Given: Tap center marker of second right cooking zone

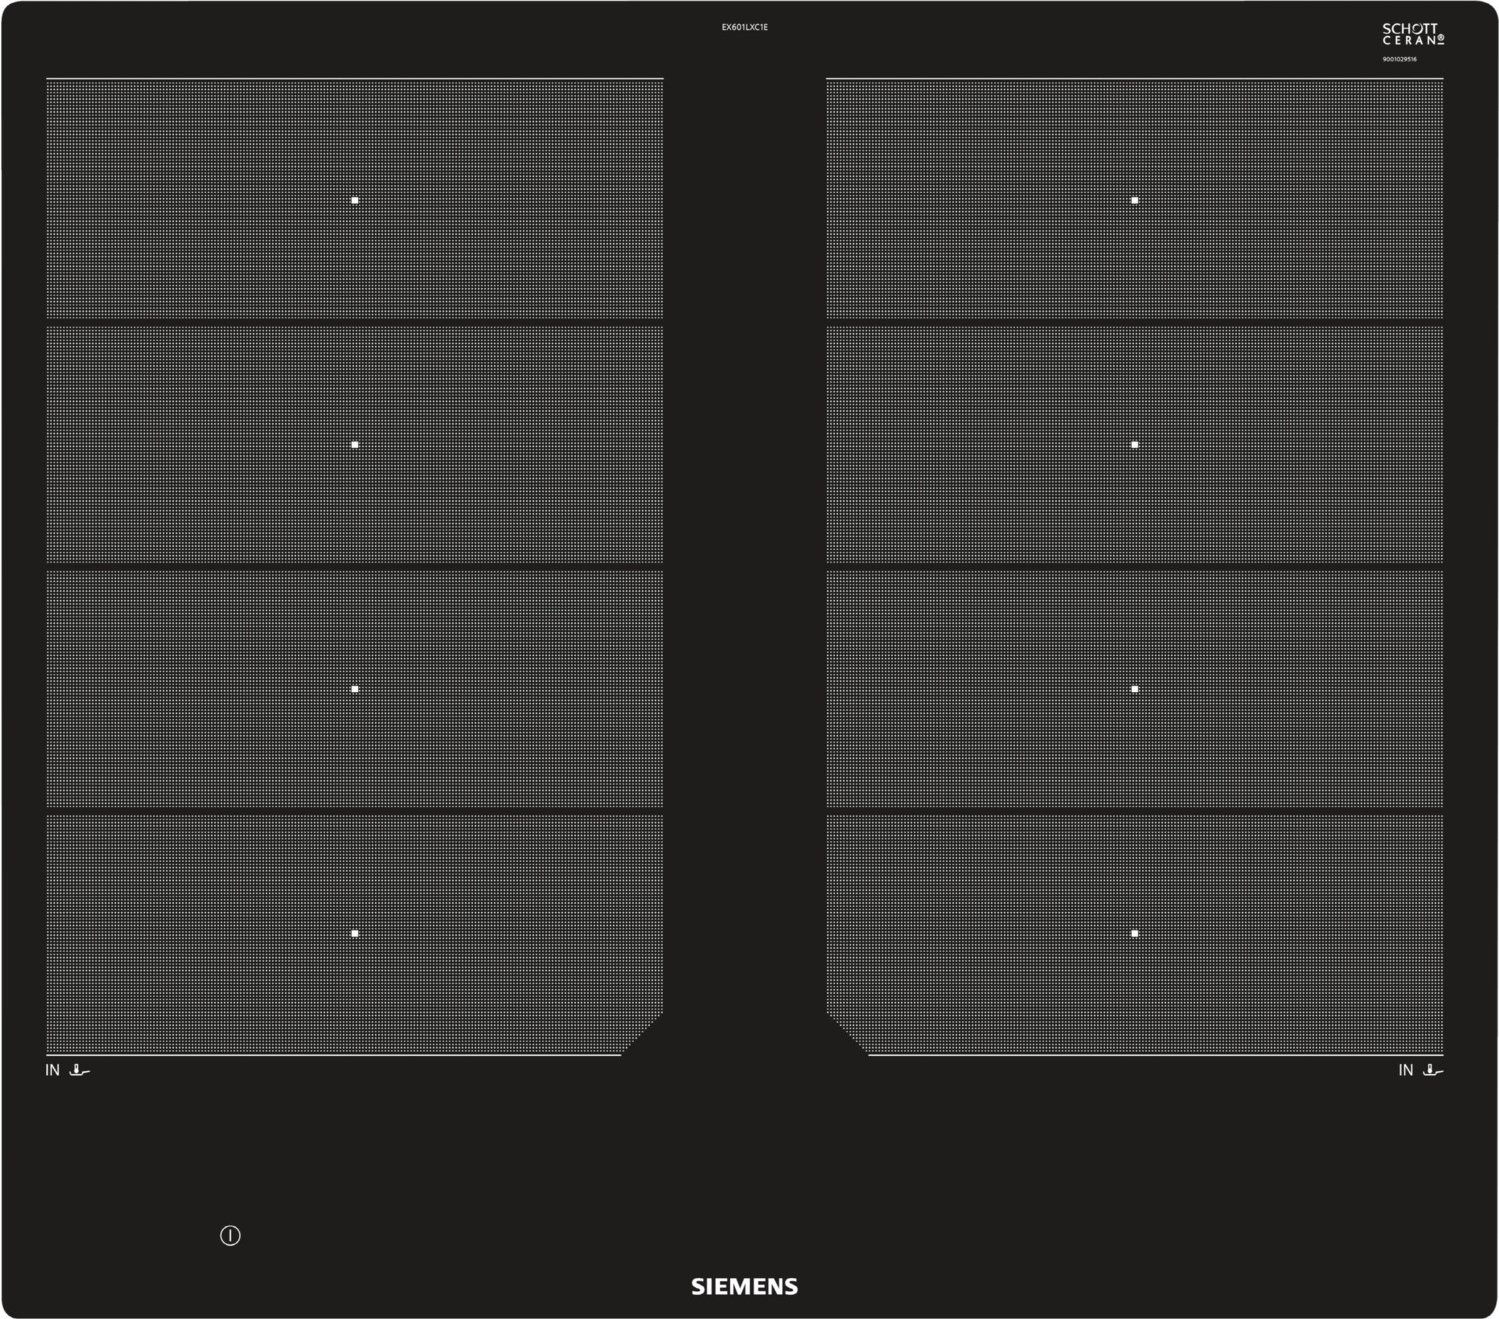Looking at the screenshot, I should click(1134, 444).
